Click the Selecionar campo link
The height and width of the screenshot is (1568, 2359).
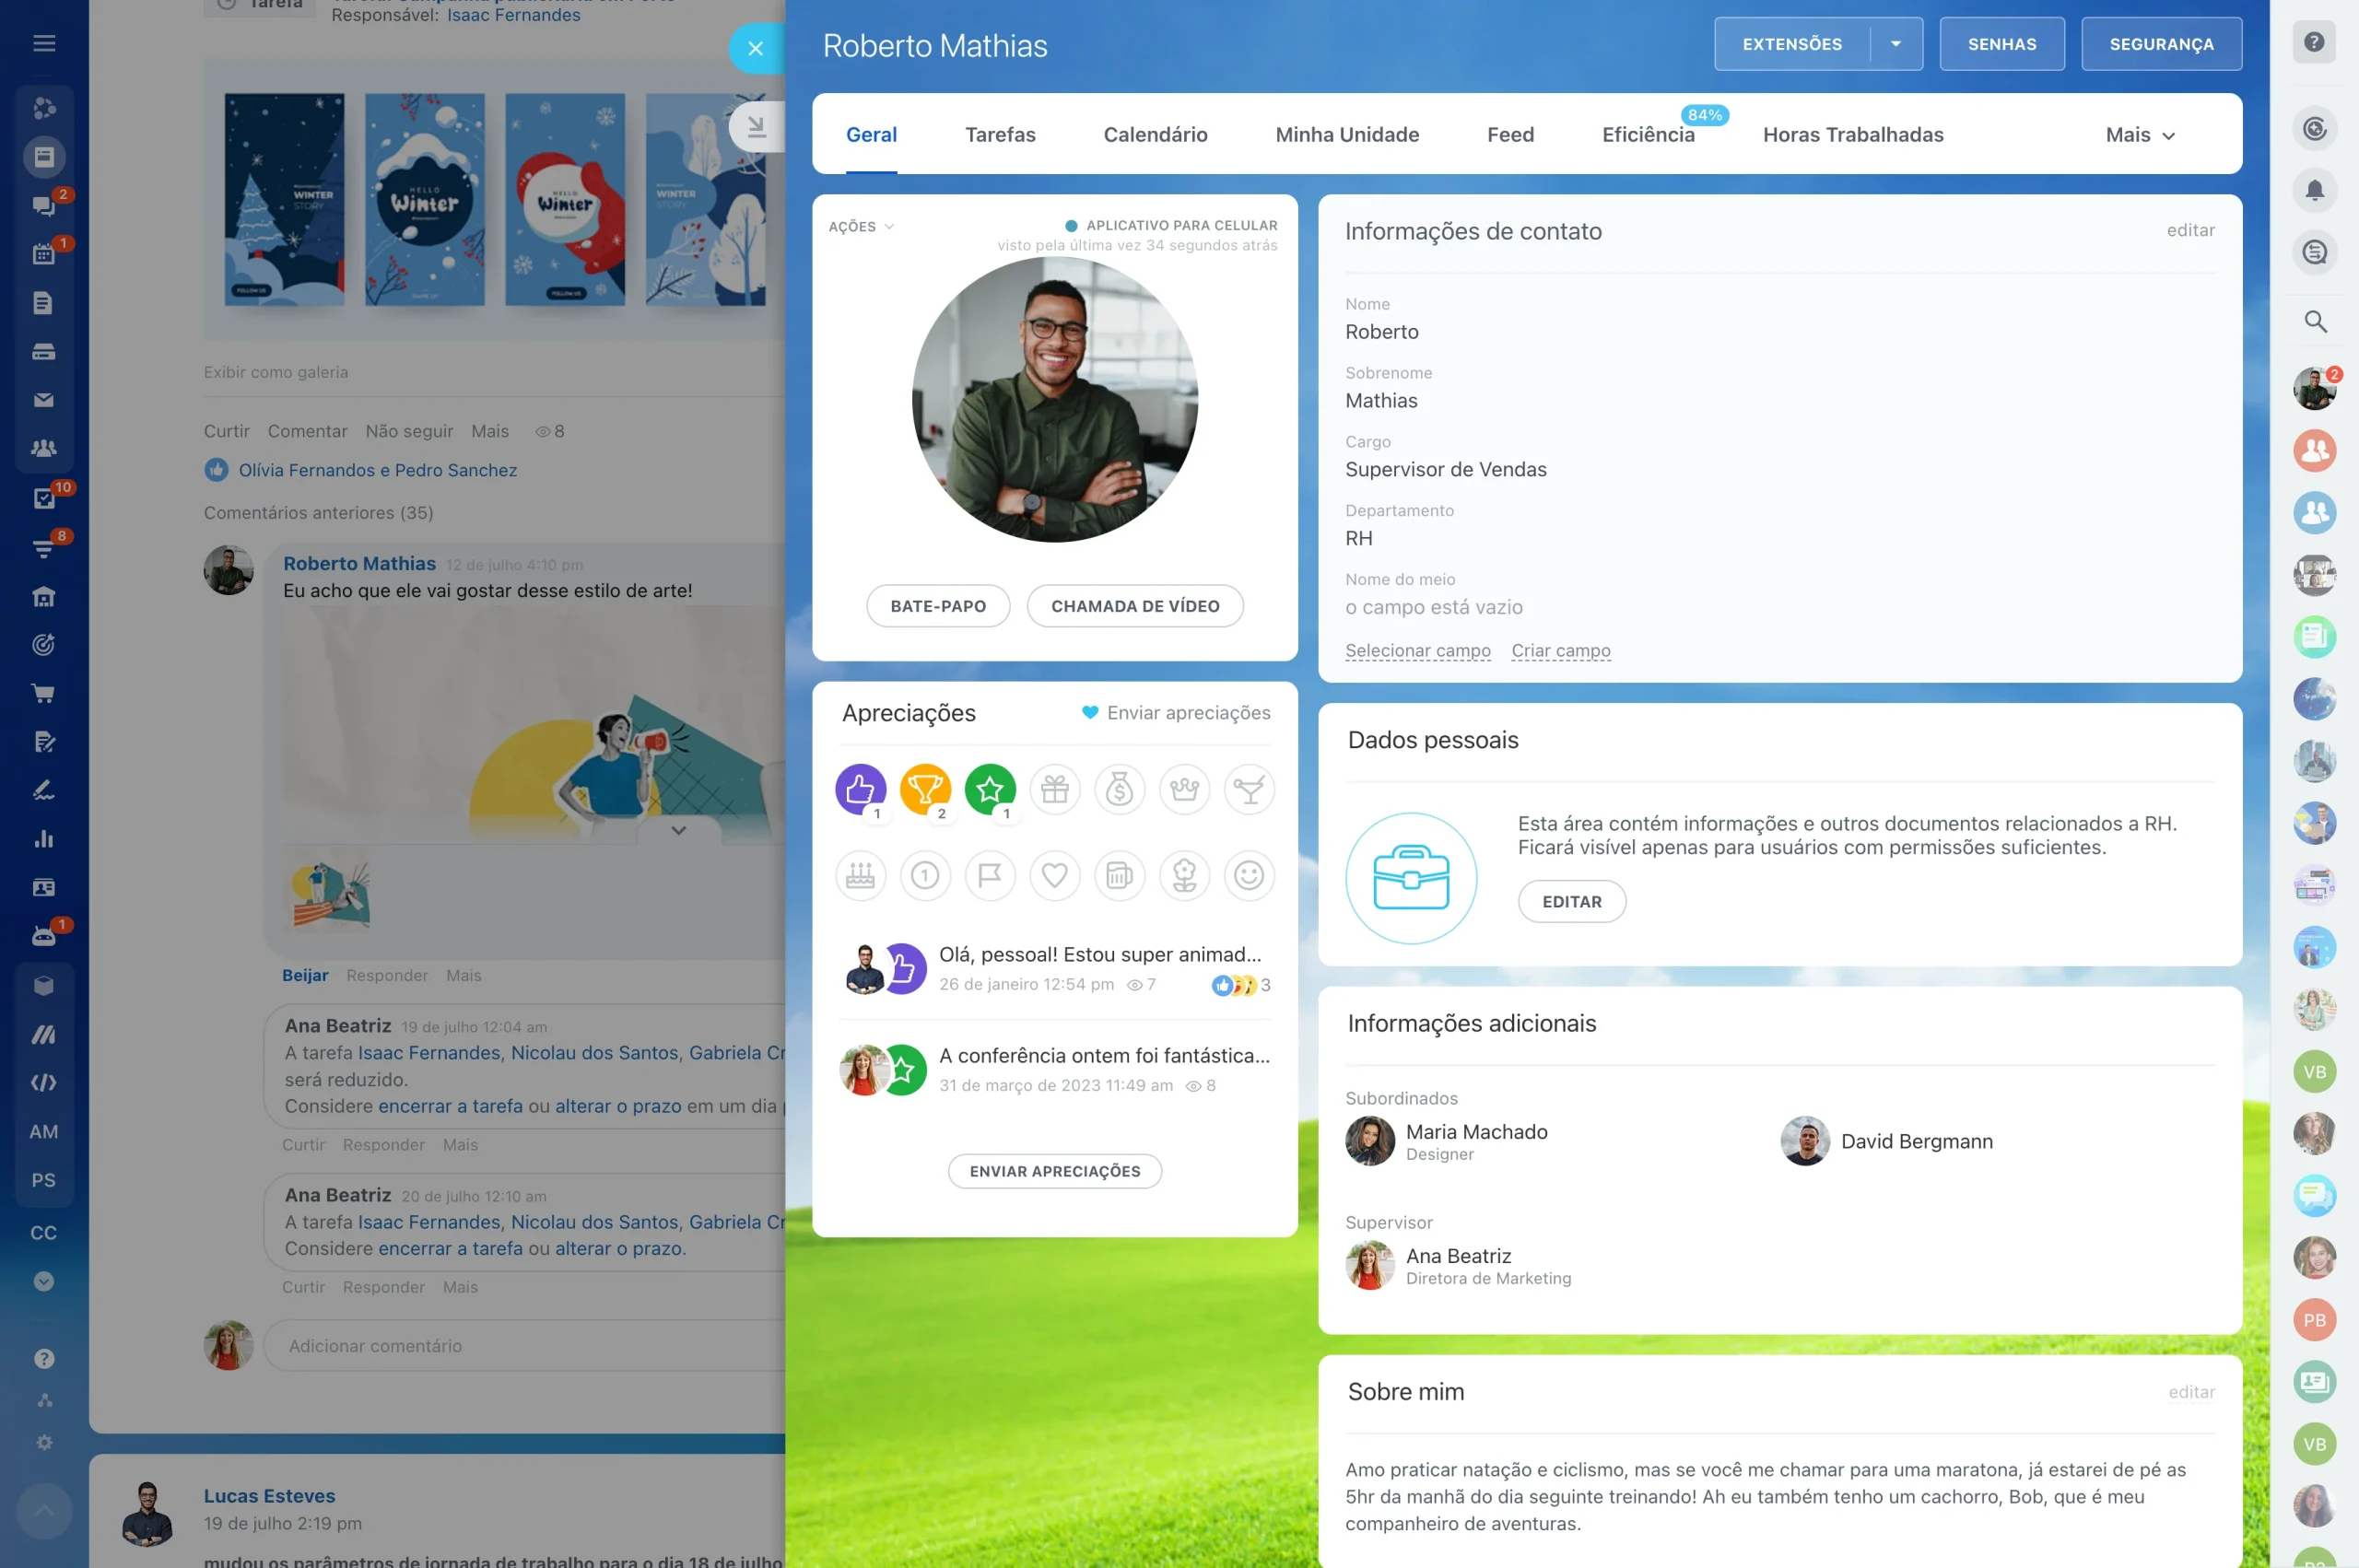tap(1418, 651)
